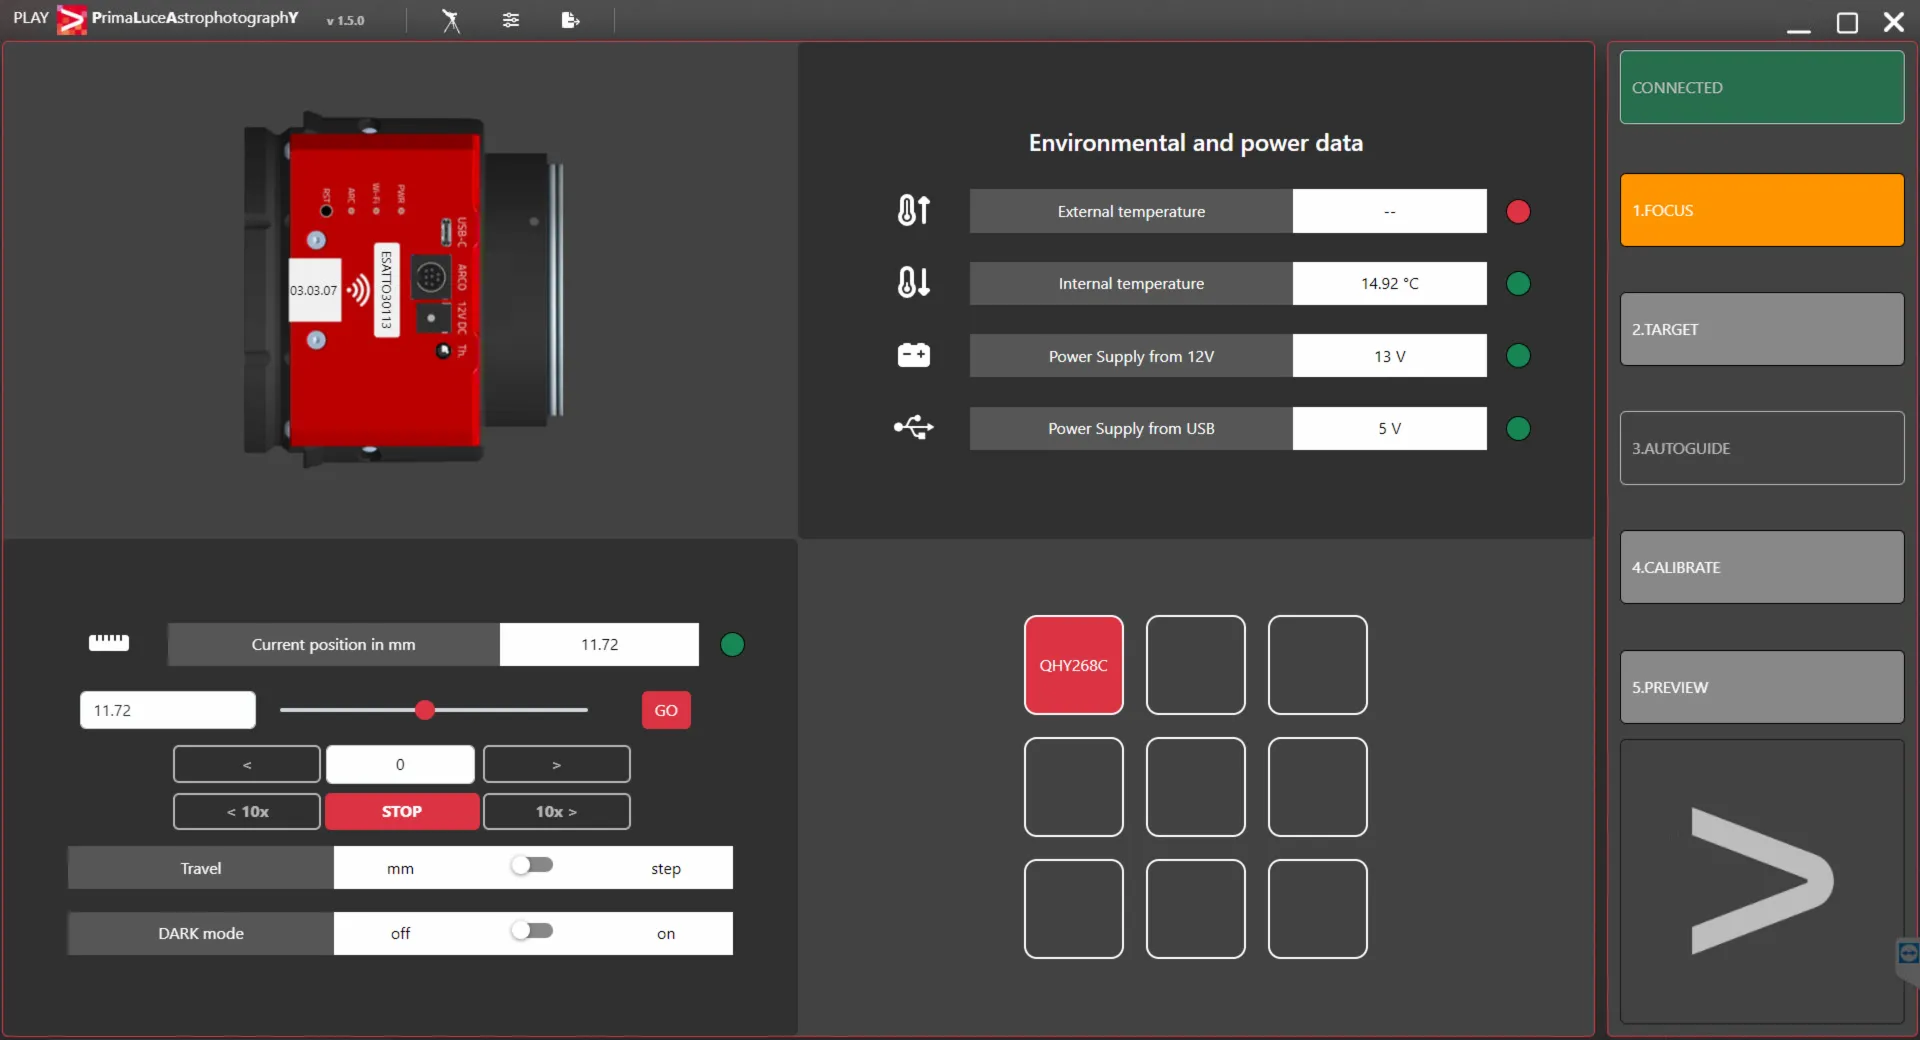Click the 13 V power value
The height and width of the screenshot is (1040, 1920).
[1390, 356]
